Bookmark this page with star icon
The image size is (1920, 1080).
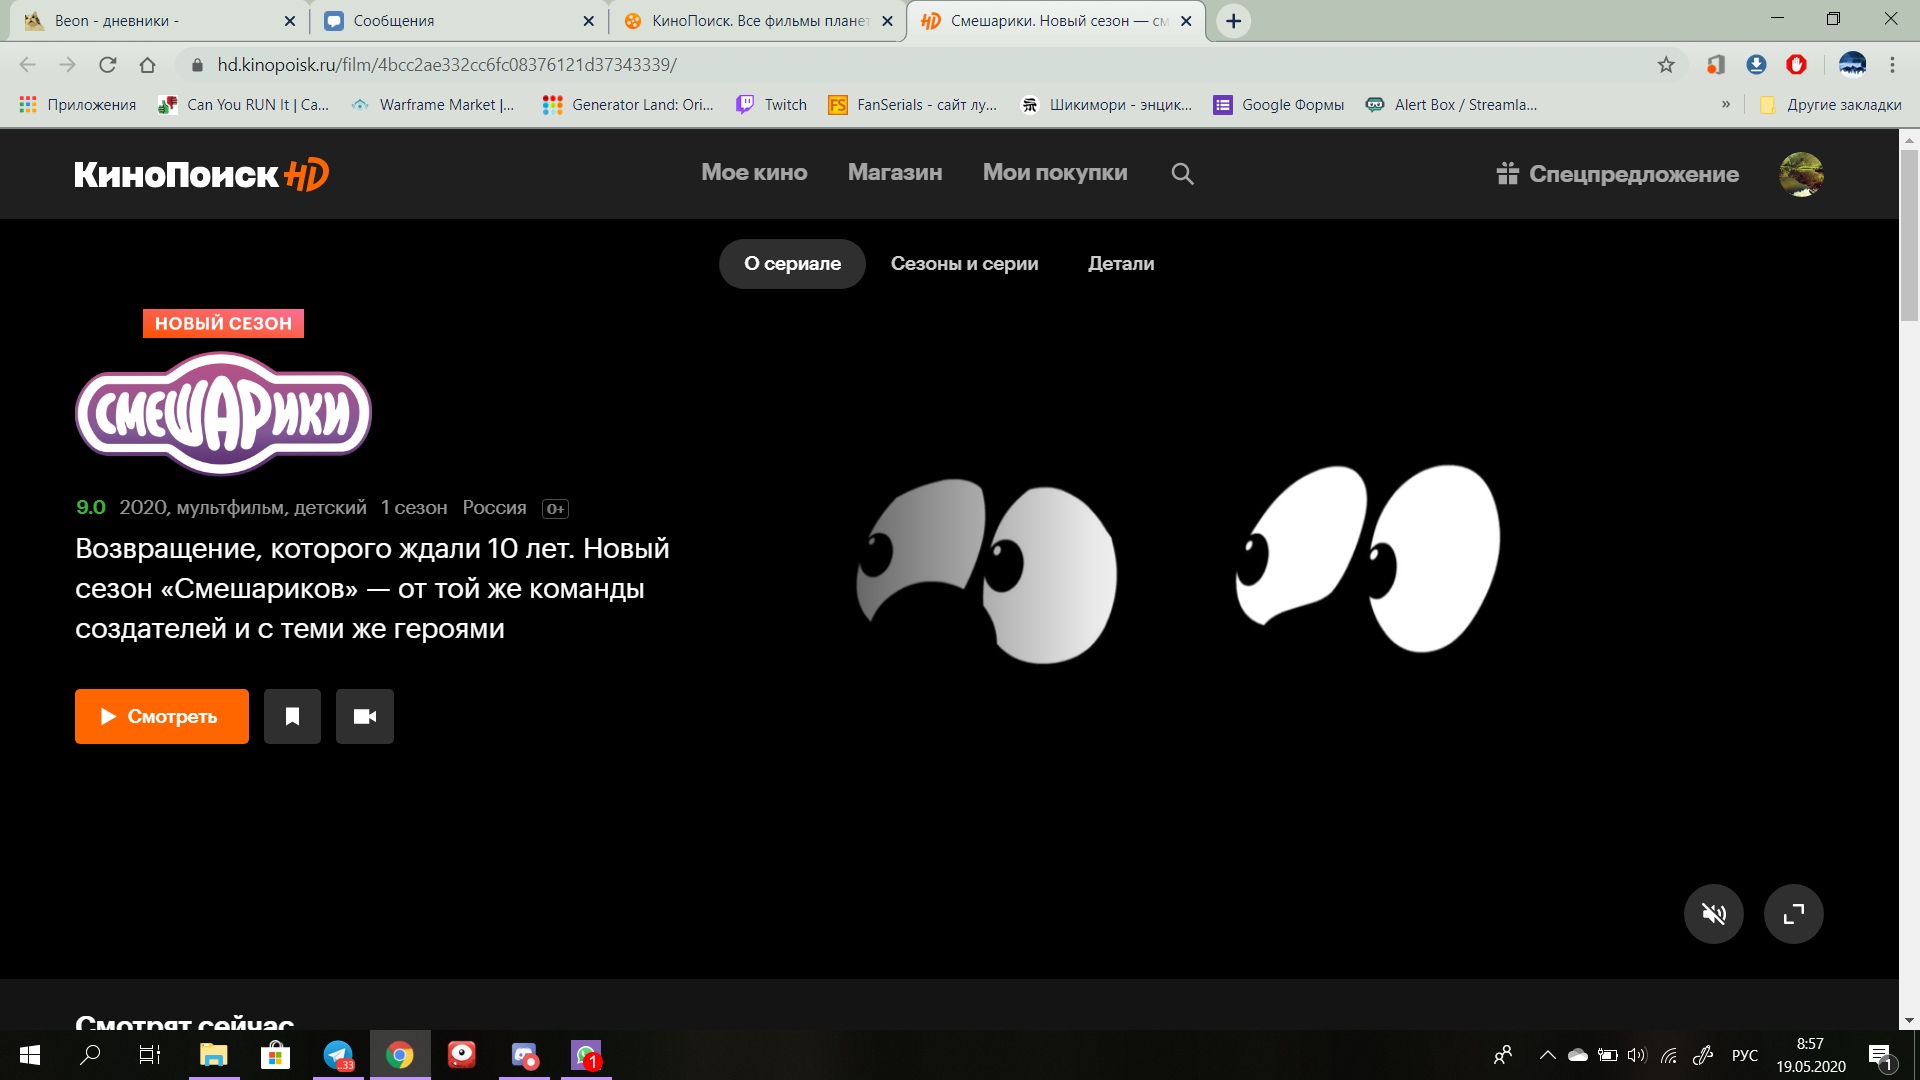pyautogui.click(x=1666, y=65)
